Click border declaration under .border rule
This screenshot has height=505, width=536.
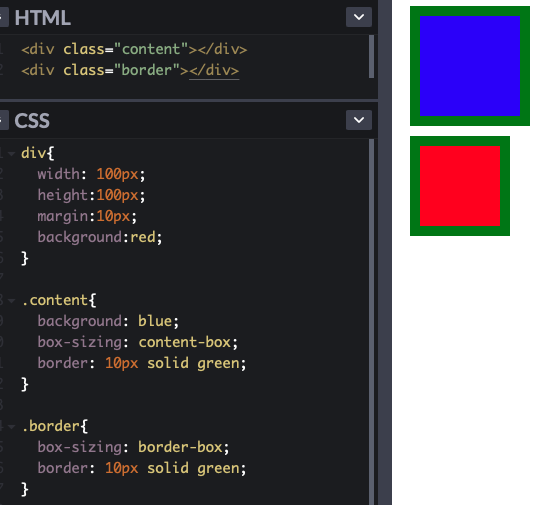point(142,468)
